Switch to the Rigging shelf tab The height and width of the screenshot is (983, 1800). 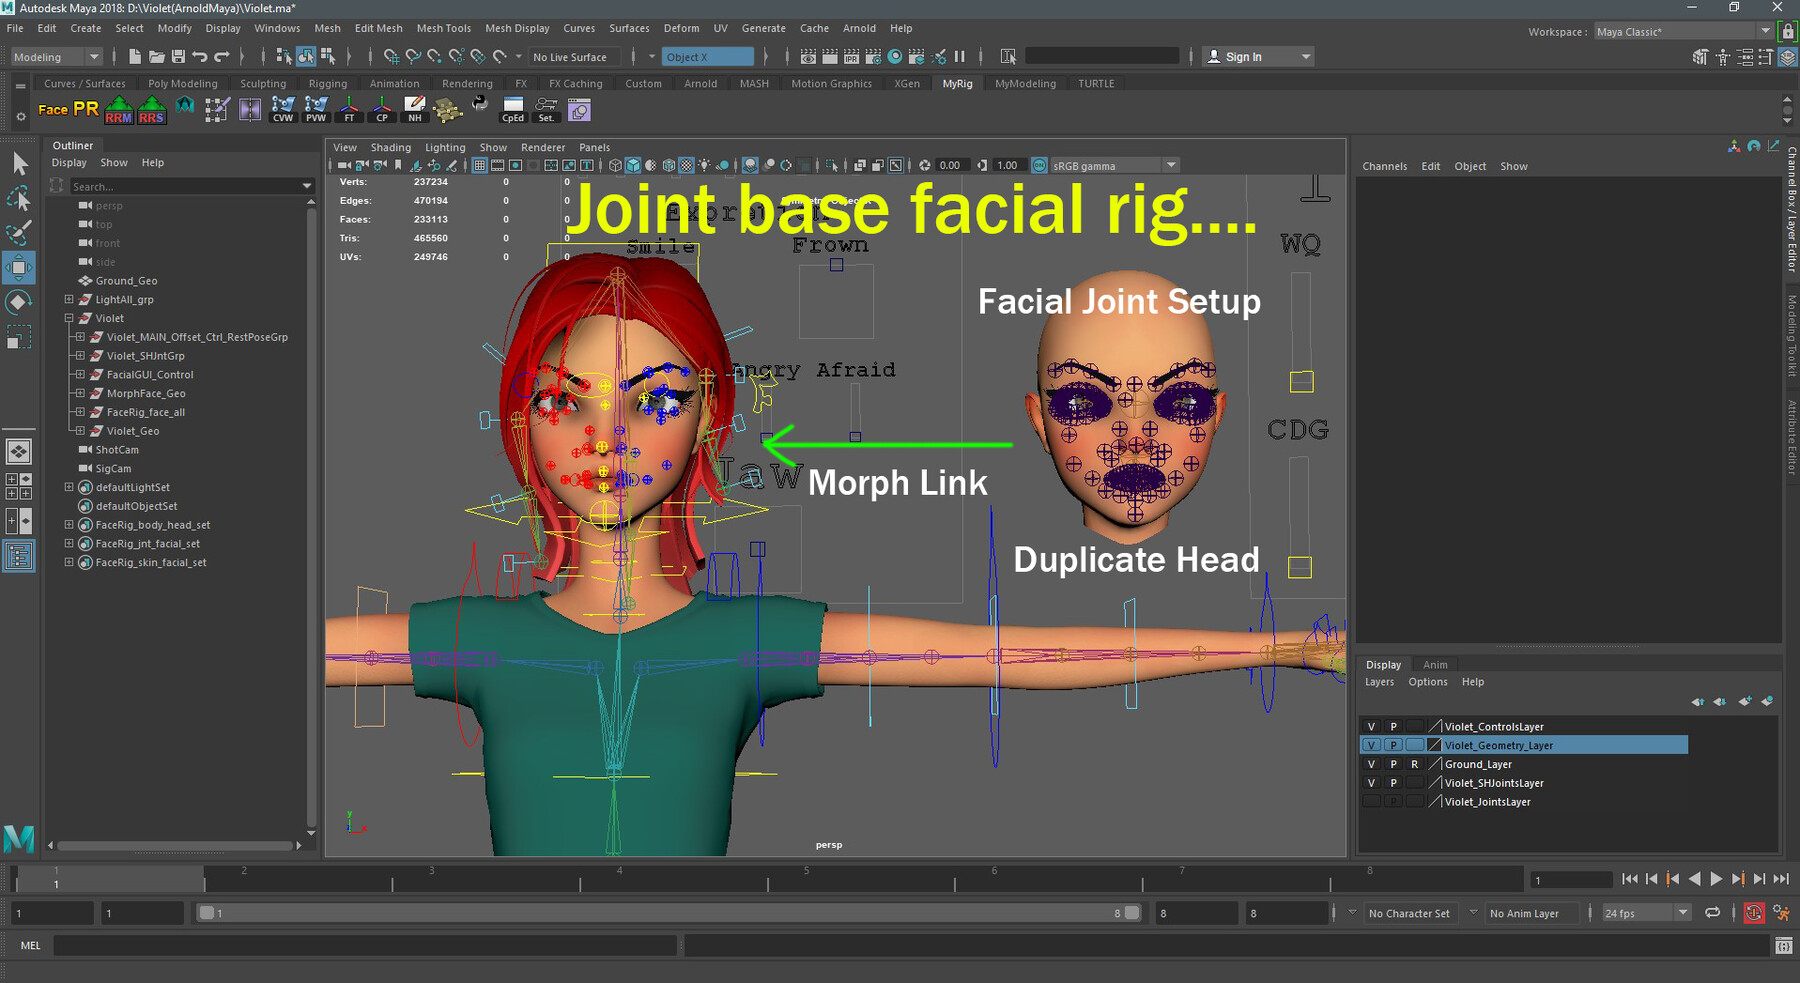point(327,84)
